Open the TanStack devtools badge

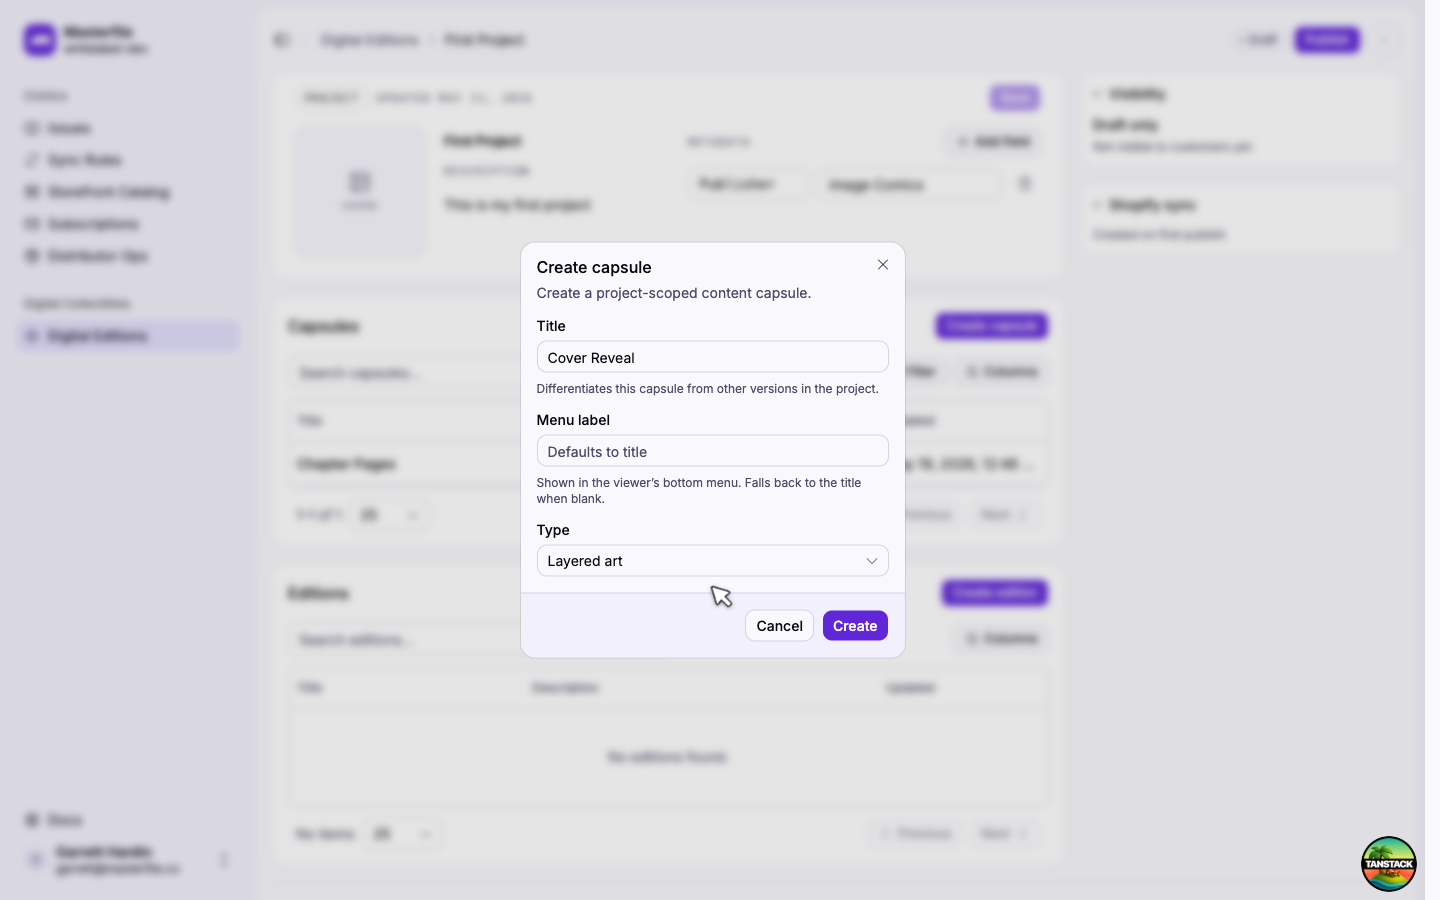(x=1388, y=864)
